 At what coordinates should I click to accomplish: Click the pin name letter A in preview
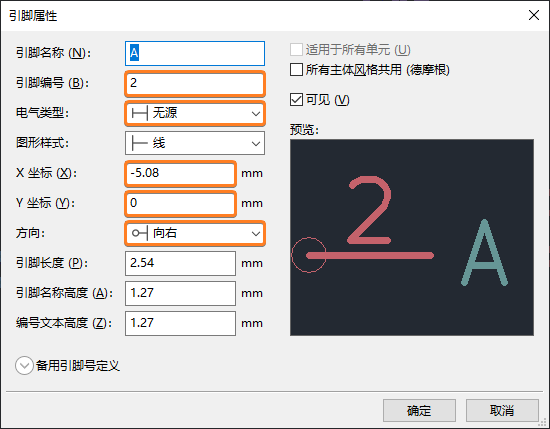tap(484, 252)
